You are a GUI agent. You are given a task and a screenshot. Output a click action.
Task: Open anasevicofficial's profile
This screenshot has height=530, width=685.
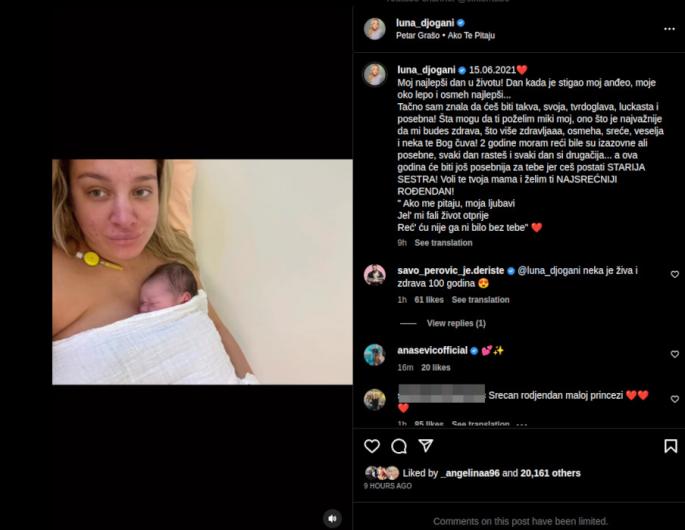432,350
